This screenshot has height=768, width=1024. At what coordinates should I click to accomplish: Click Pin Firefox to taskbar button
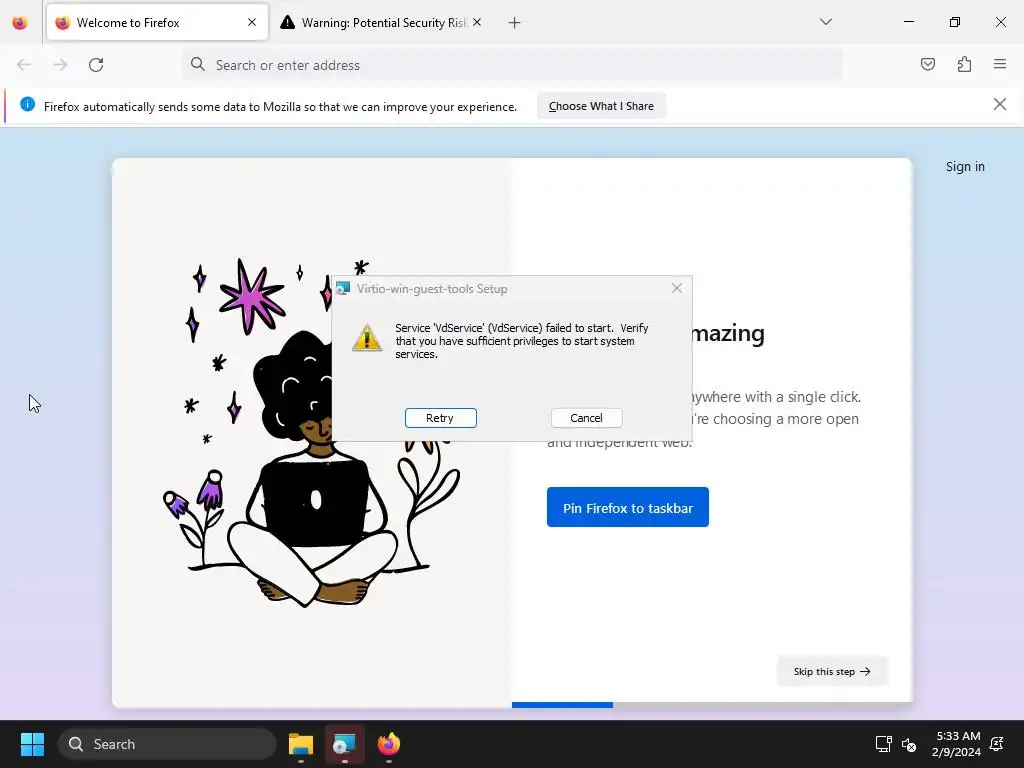click(x=628, y=507)
